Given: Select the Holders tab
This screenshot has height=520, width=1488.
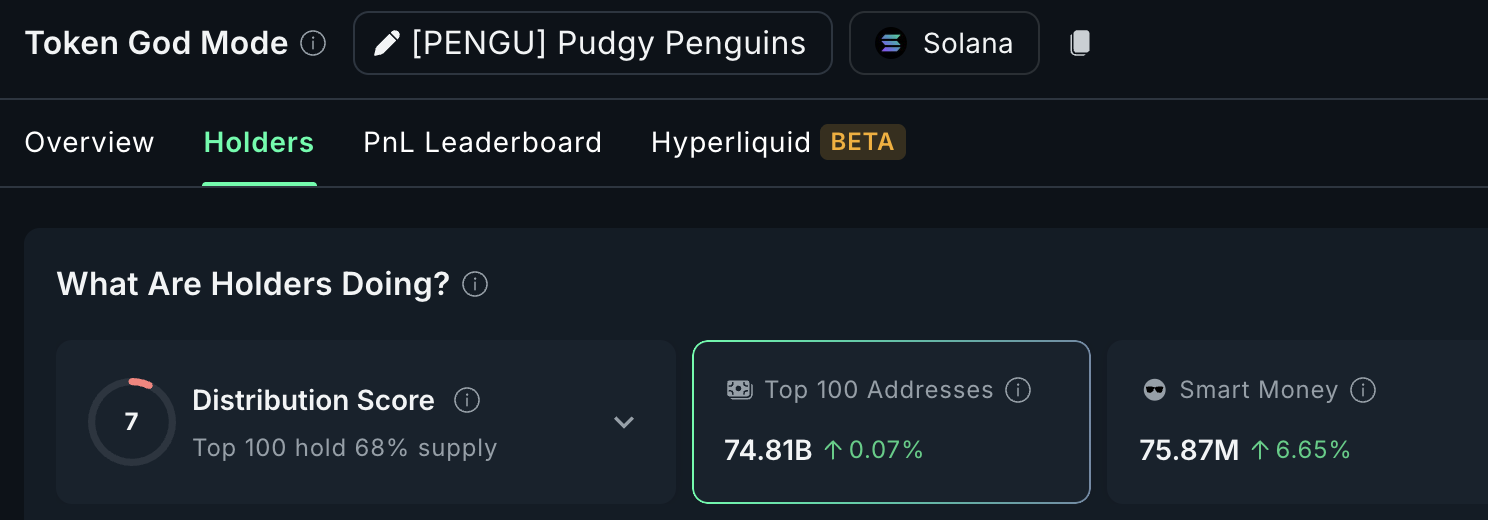Looking at the screenshot, I should tap(259, 143).
